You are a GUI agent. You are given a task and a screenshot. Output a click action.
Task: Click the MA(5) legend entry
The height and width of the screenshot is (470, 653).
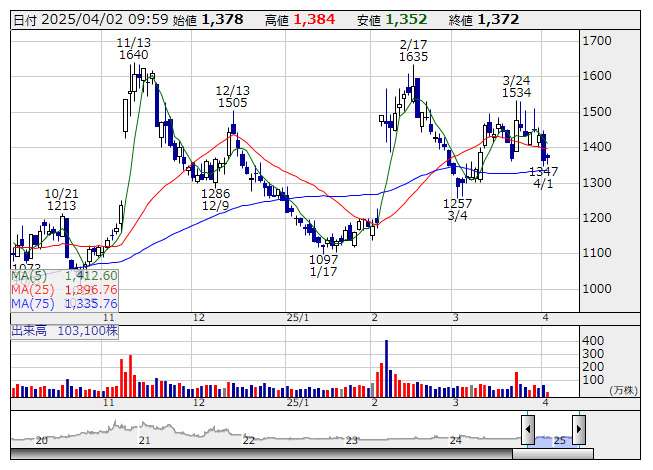point(65,276)
